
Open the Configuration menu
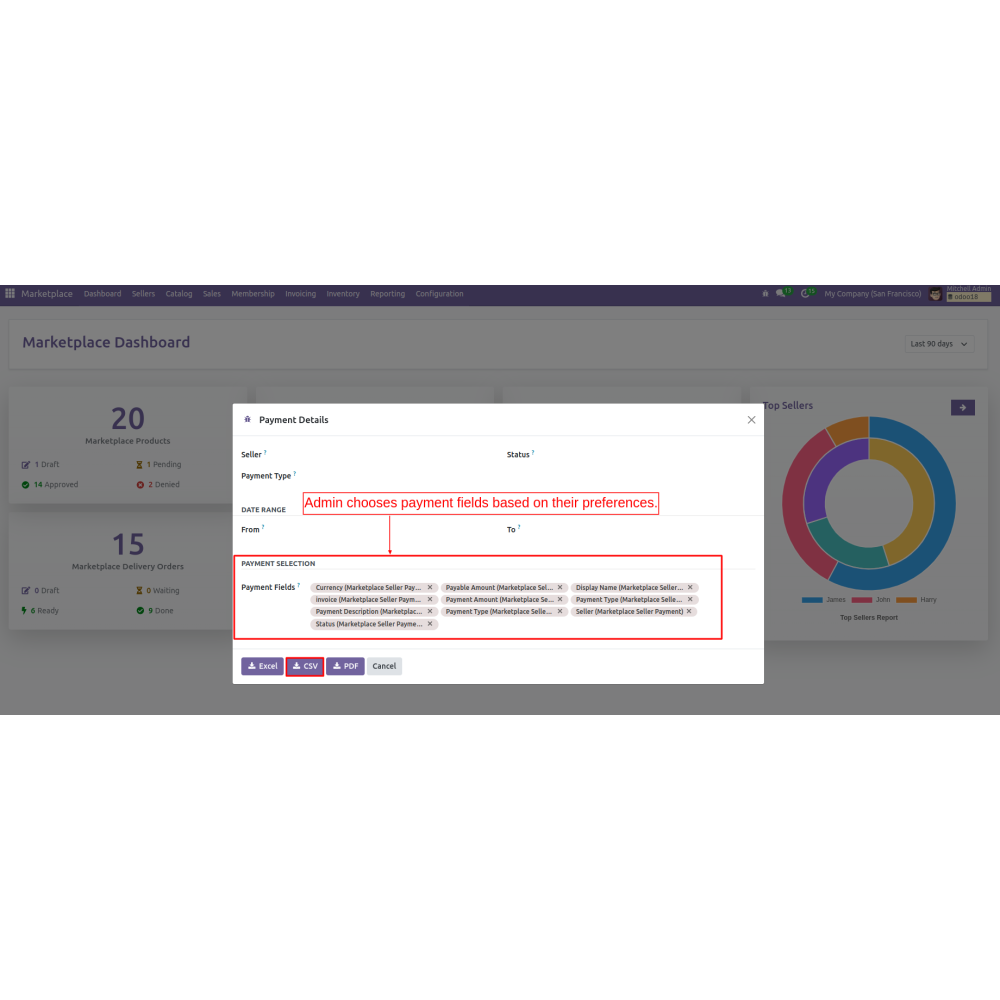click(x=439, y=294)
